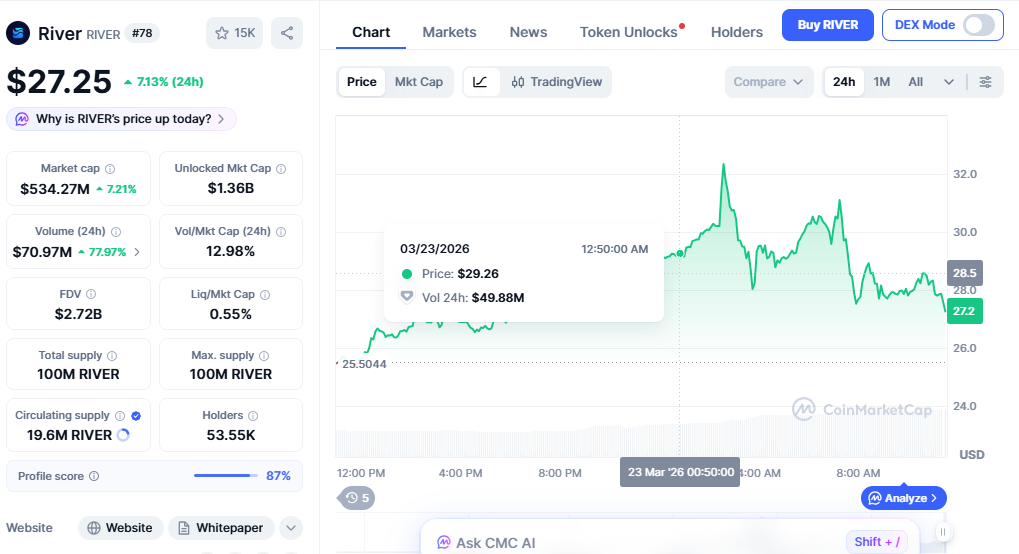This screenshot has width=1019, height=554.
Task: Expand more time range options chevron
Action: click(949, 82)
